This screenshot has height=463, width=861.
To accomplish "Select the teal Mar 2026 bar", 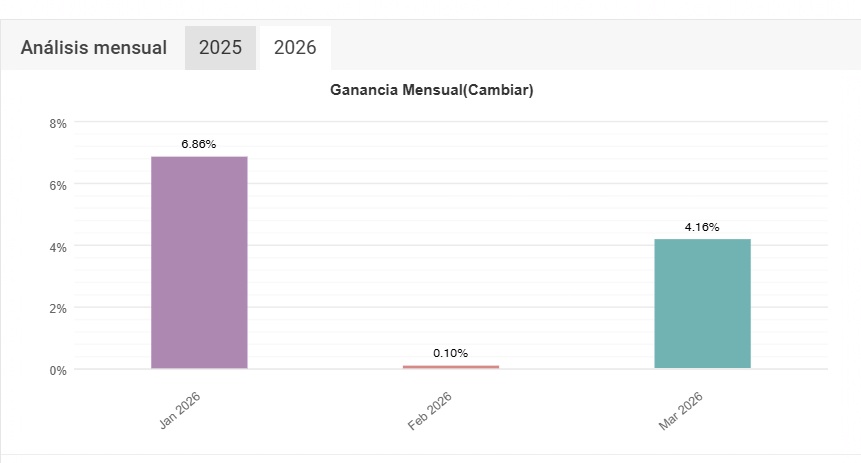I will [702, 304].
